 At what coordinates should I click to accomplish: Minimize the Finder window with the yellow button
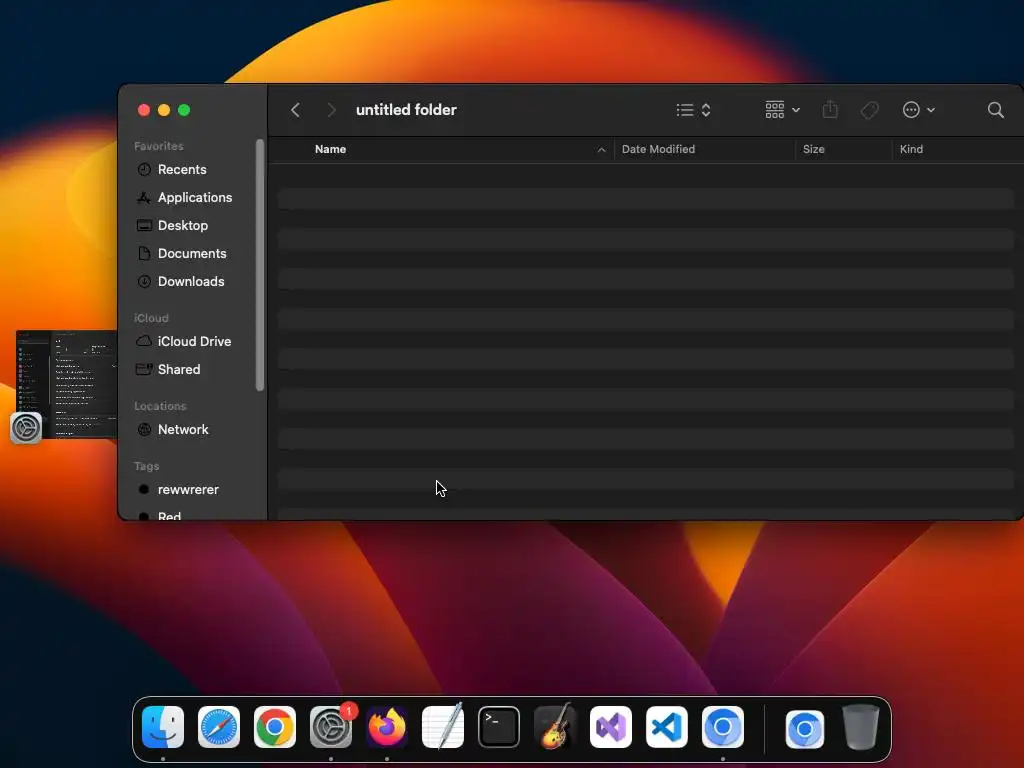click(x=164, y=110)
